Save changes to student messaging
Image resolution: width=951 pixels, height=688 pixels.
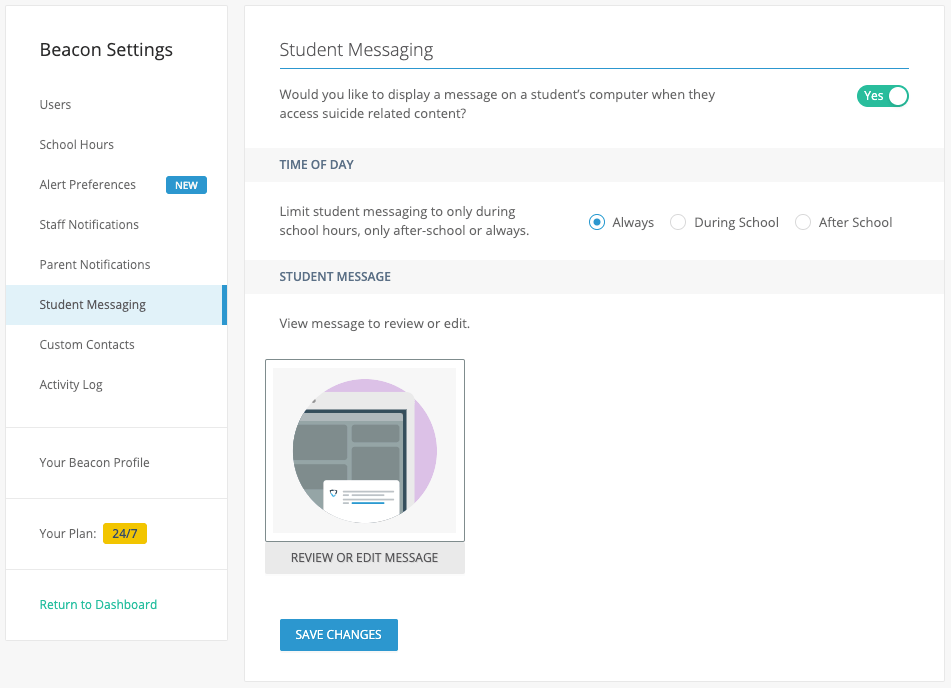[338, 635]
